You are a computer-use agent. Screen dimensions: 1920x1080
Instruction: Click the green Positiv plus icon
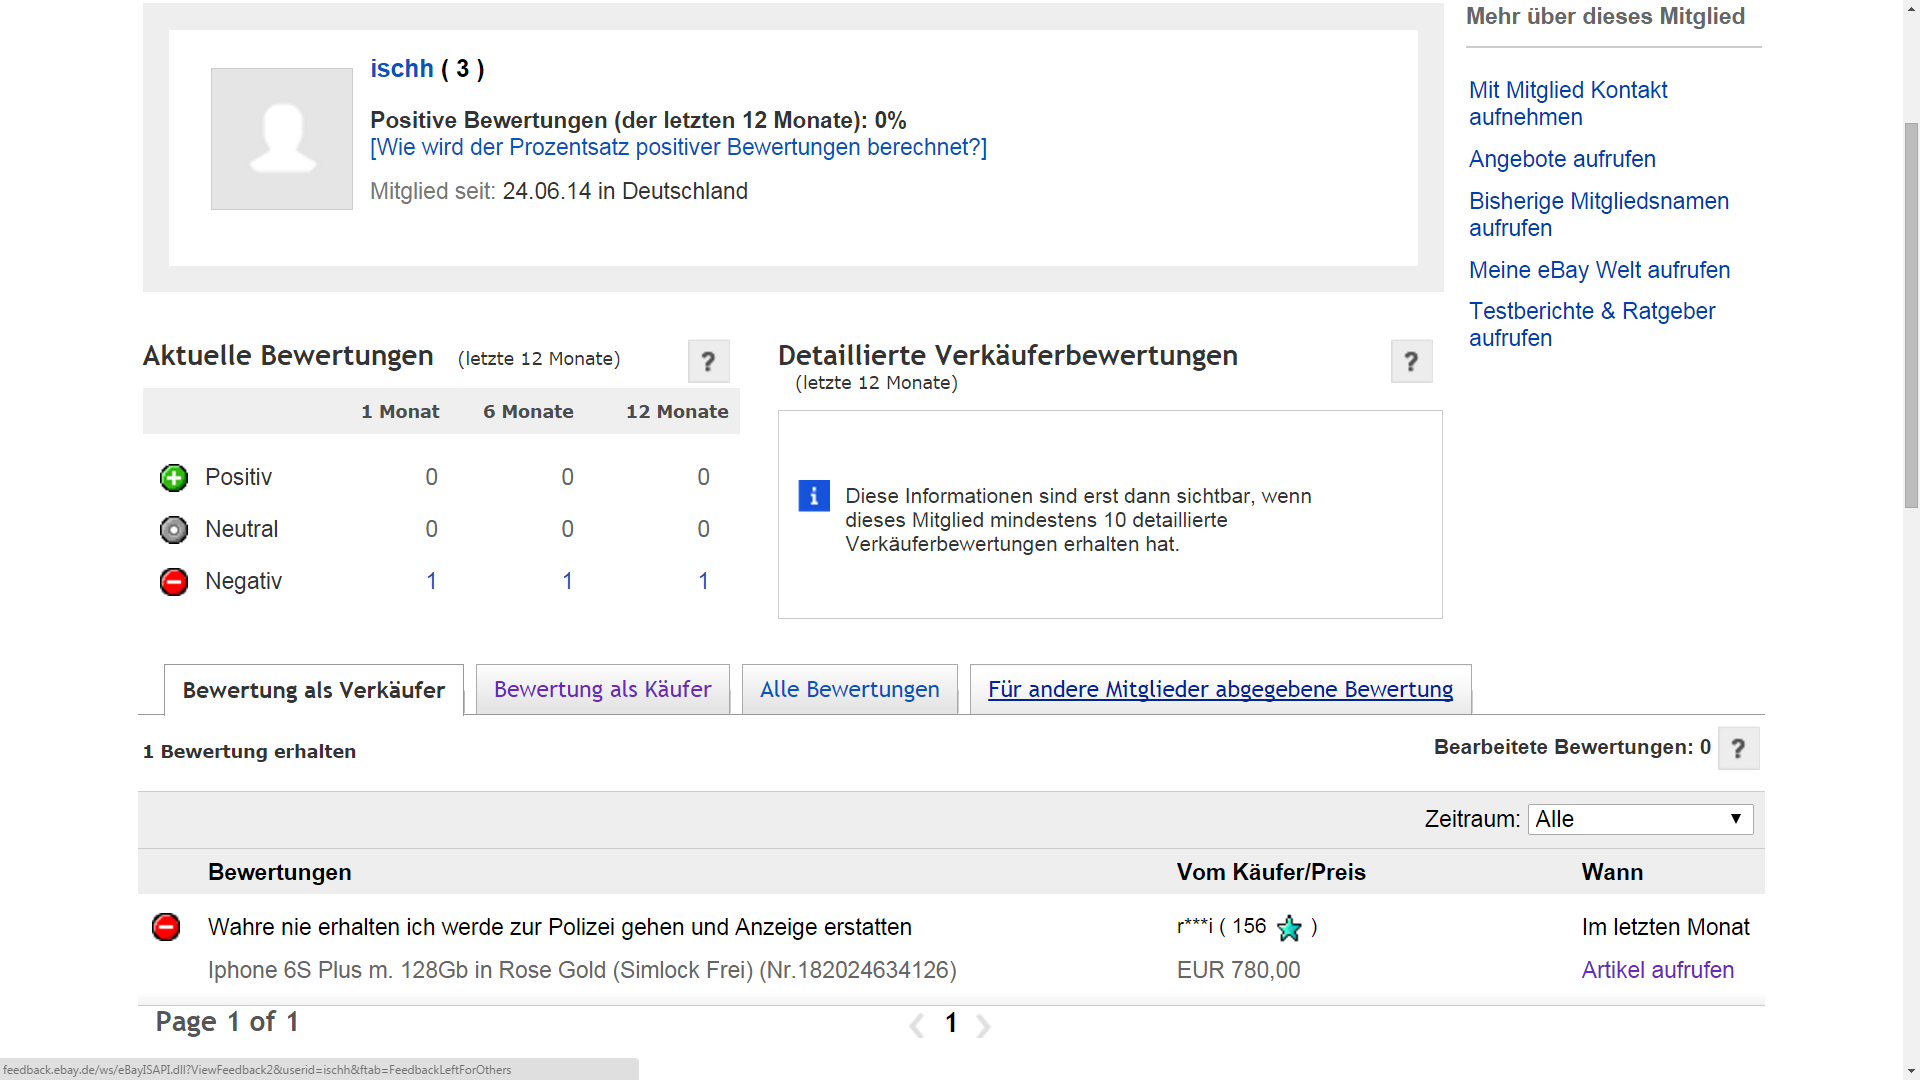point(174,478)
